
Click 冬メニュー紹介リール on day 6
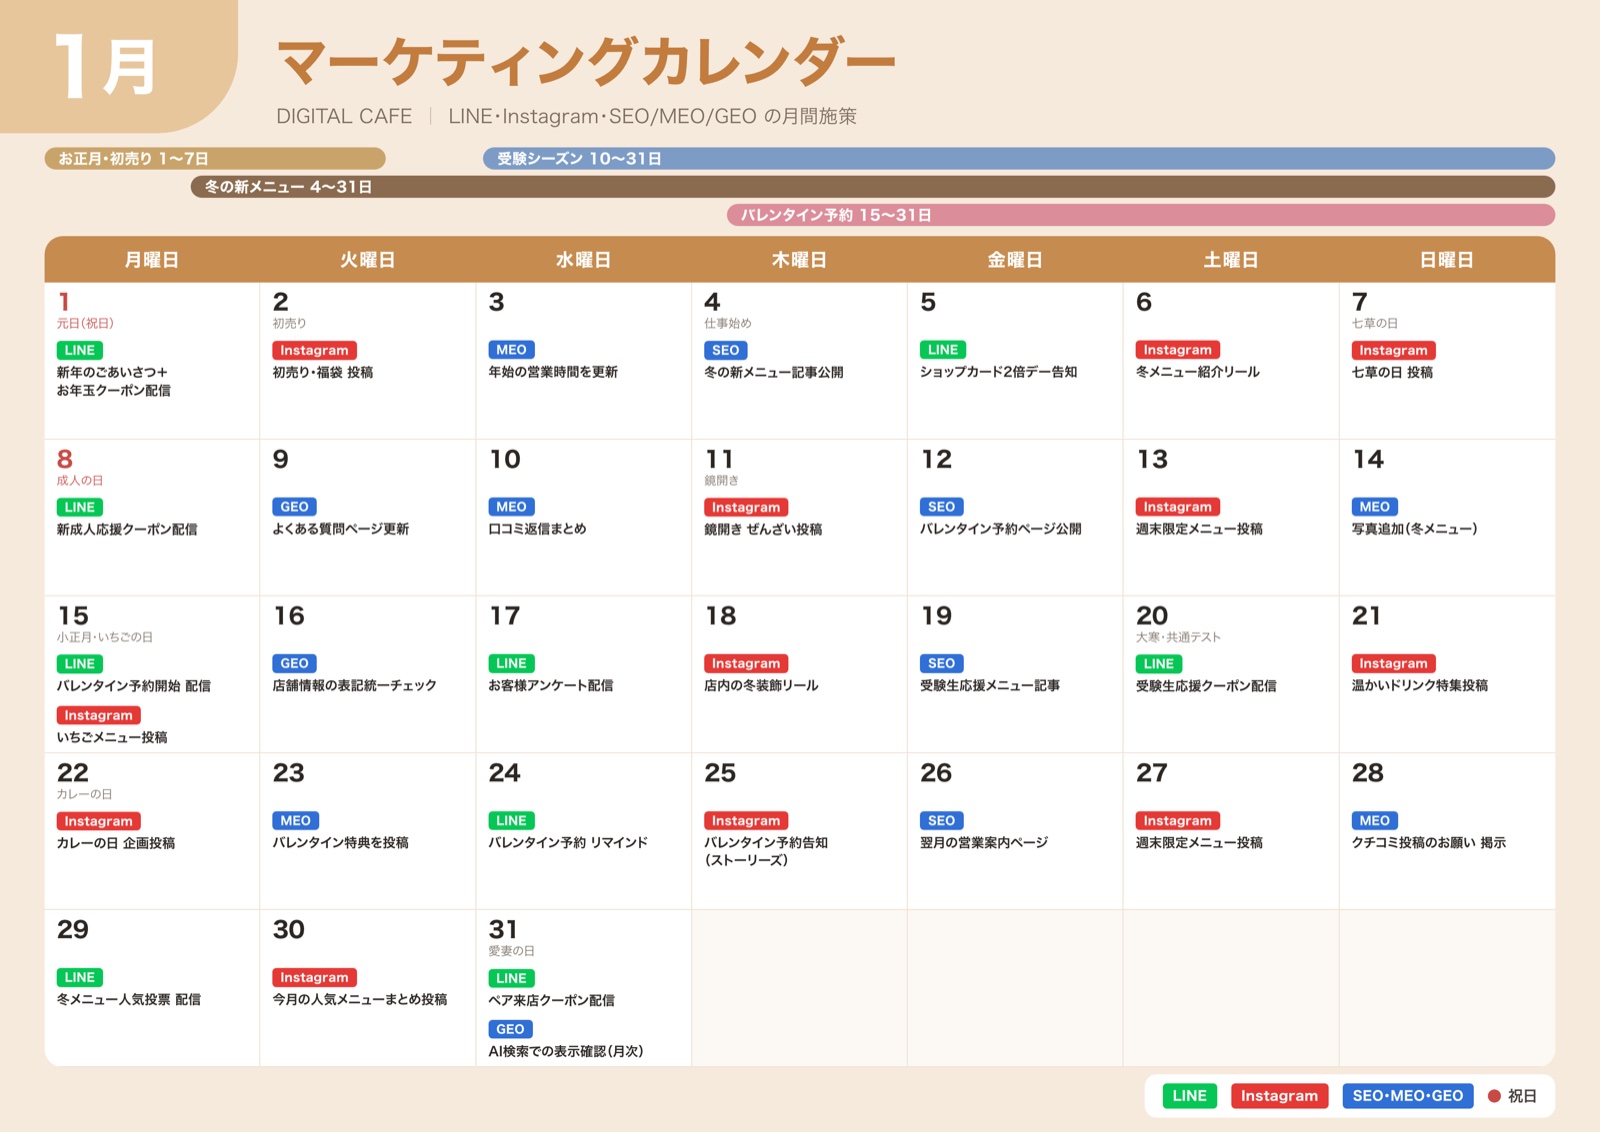point(1197,372)
